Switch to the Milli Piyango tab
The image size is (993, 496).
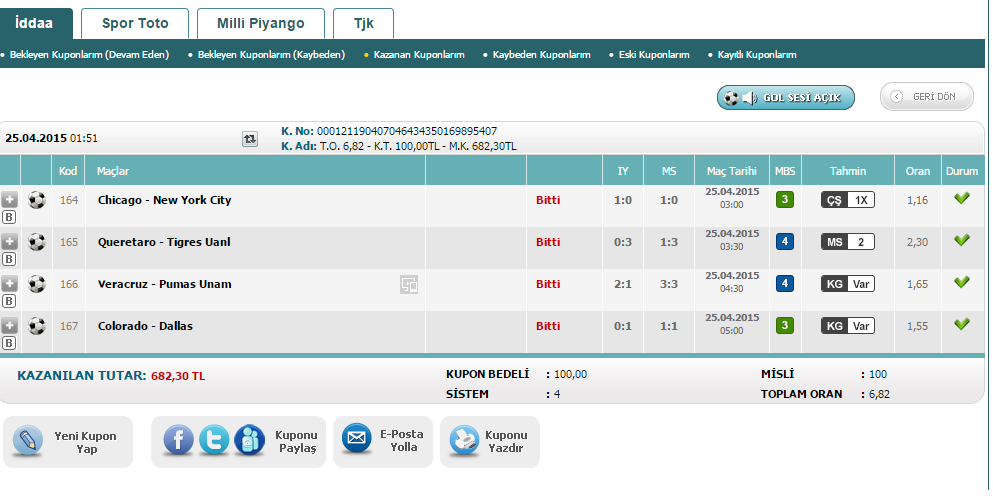pos(260,24)
